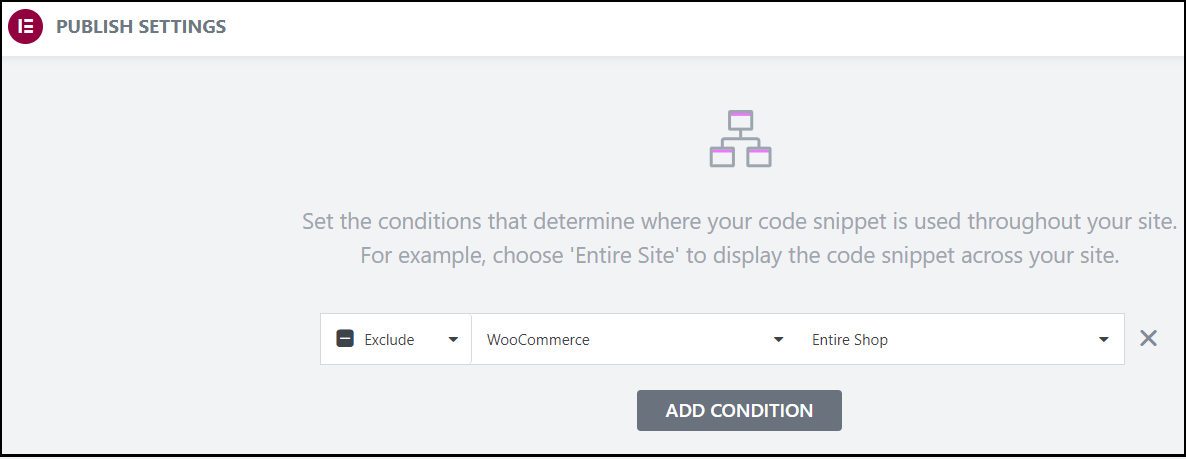Click the arrow on the Entire Shop dropdown

[1104, 340]
